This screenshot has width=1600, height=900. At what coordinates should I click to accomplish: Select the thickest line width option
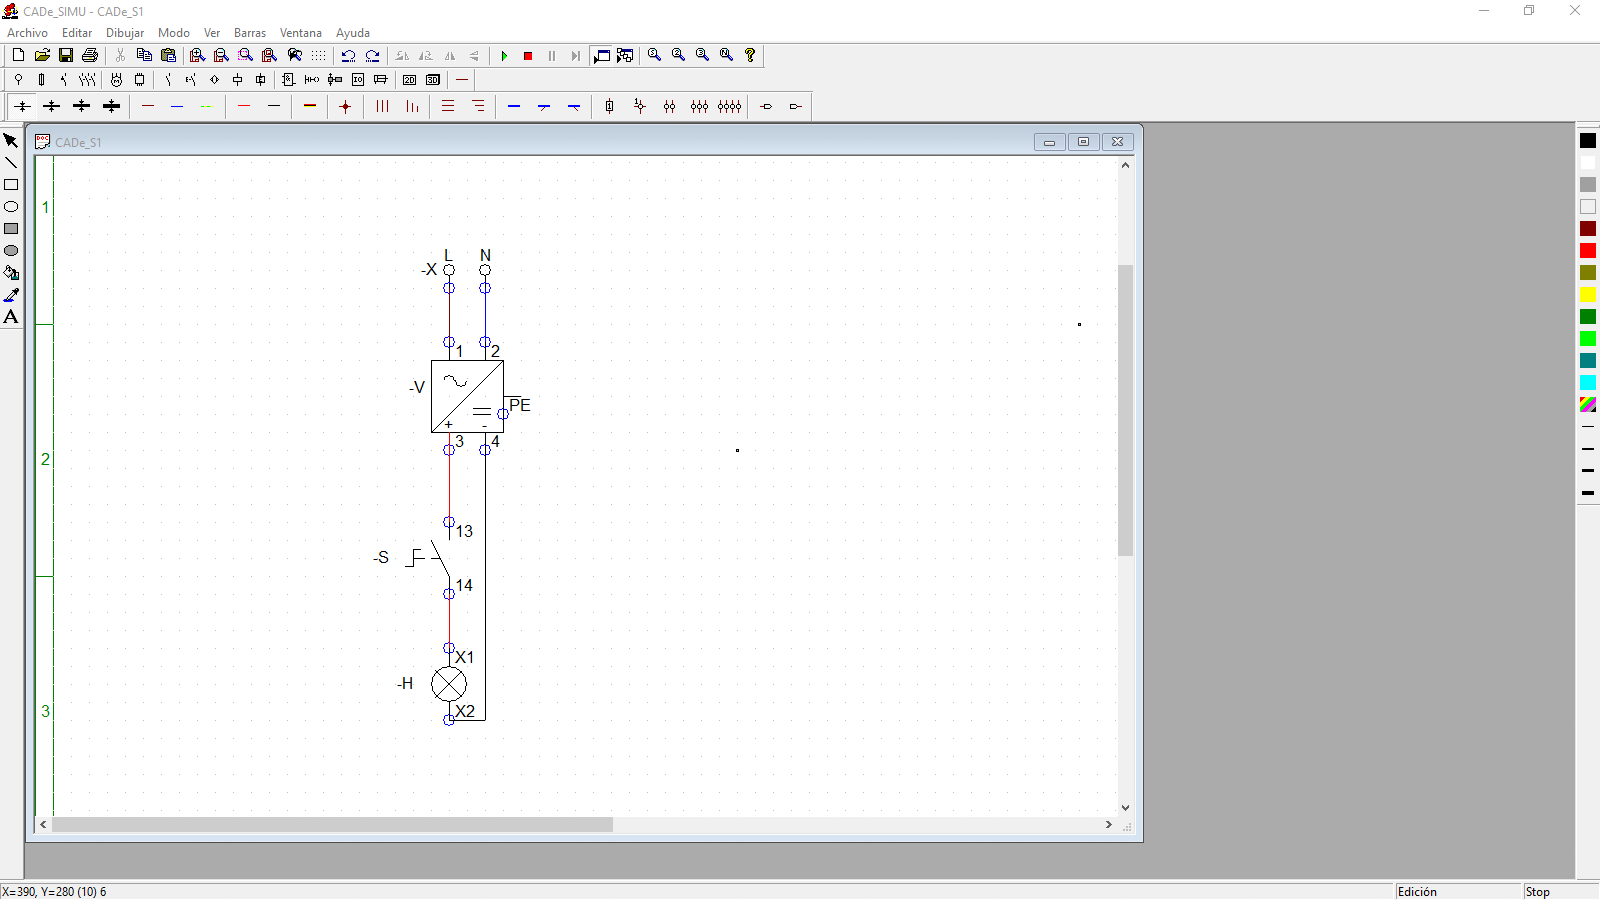[x=1588, y=493]
